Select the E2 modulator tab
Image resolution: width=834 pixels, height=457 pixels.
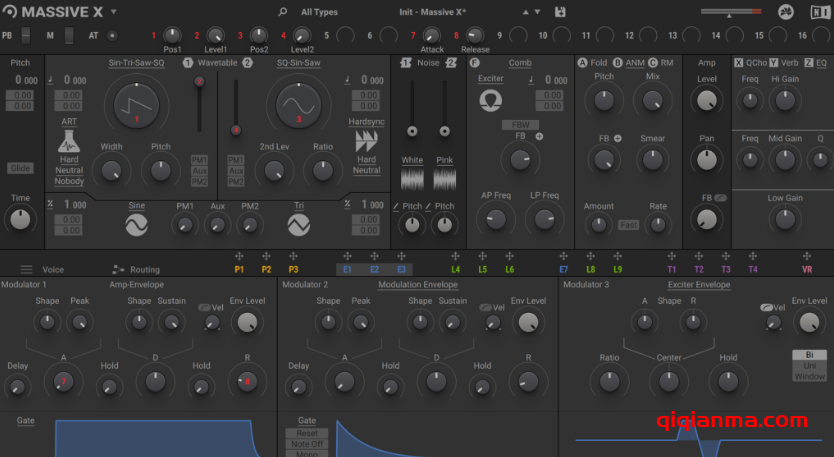coord(374,270)
